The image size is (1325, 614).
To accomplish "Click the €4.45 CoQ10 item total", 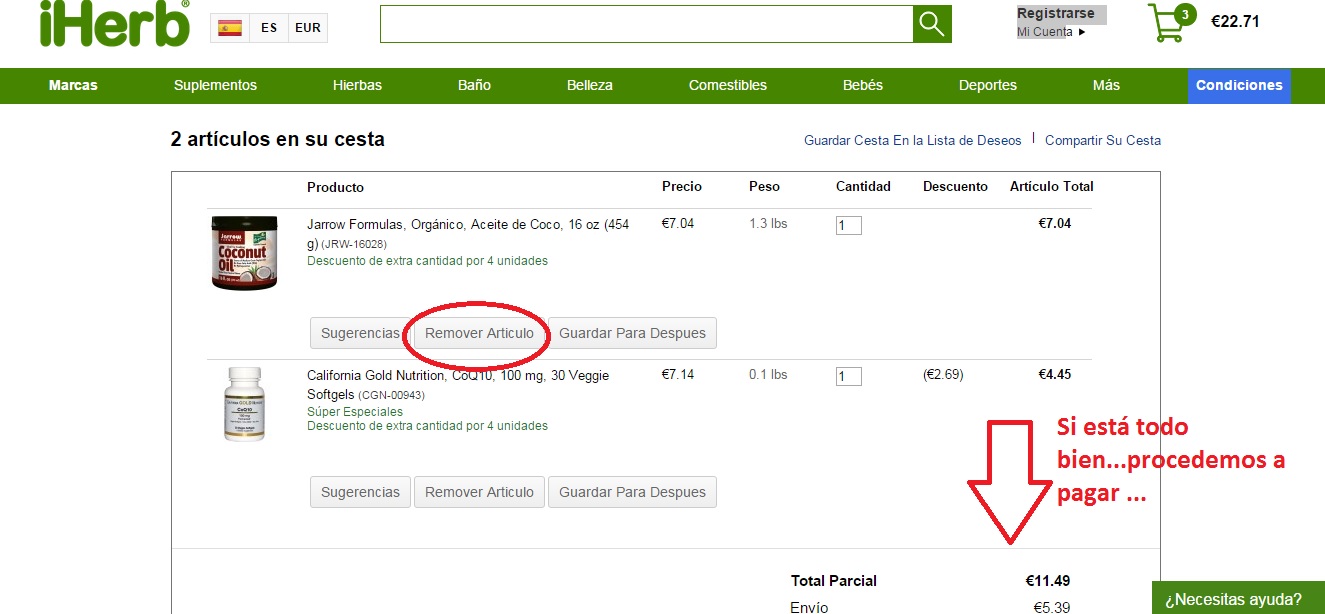I will (x=1055, y=375).
